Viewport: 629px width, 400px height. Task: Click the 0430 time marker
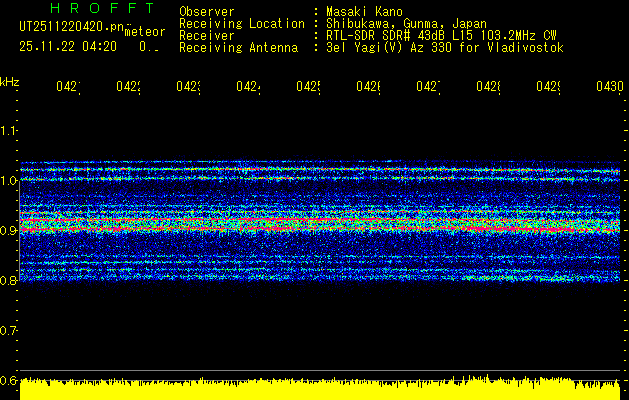[x=610, y=87]
